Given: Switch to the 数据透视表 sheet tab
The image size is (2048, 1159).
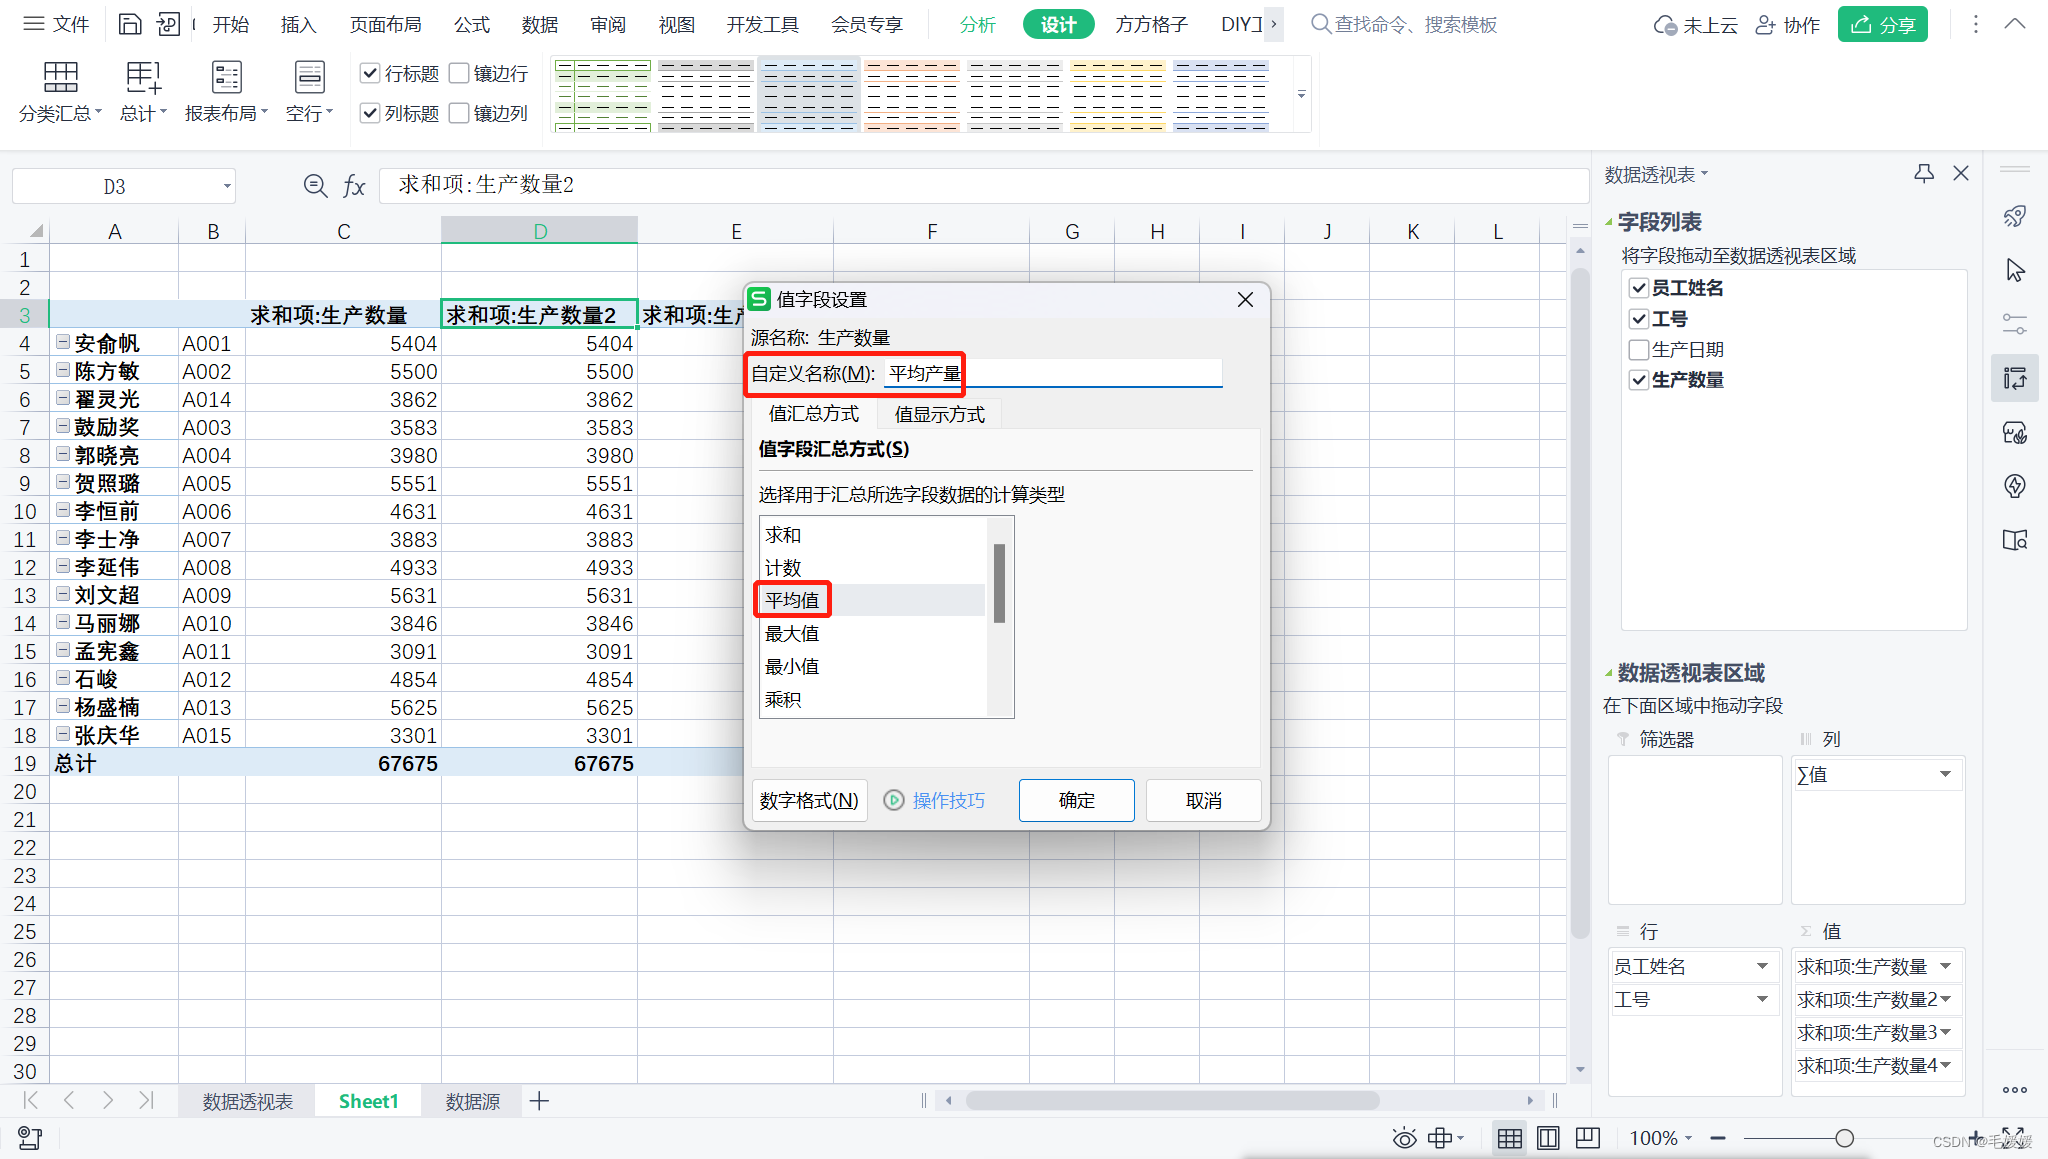Looking at the screenshot, I should 247,1101.
